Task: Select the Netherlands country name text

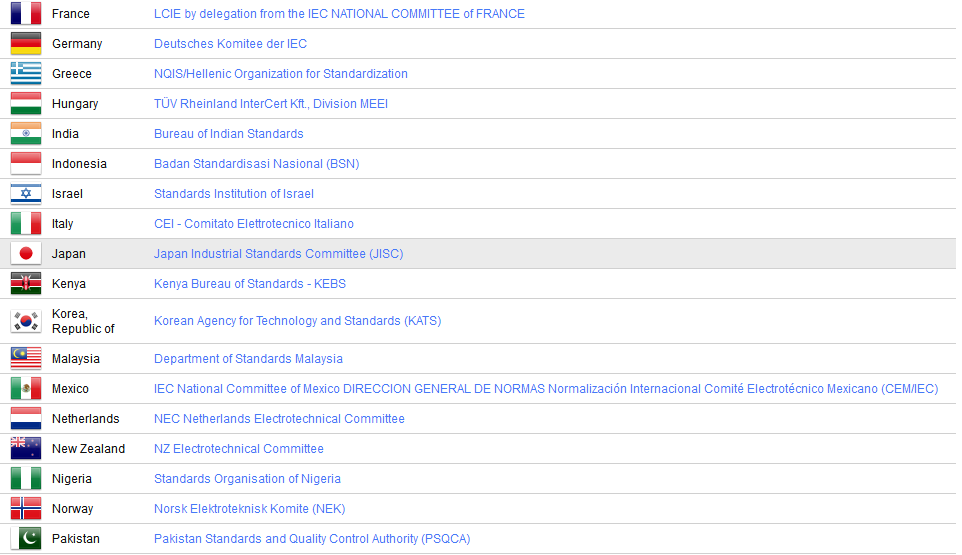Action: tap(85, 419)
